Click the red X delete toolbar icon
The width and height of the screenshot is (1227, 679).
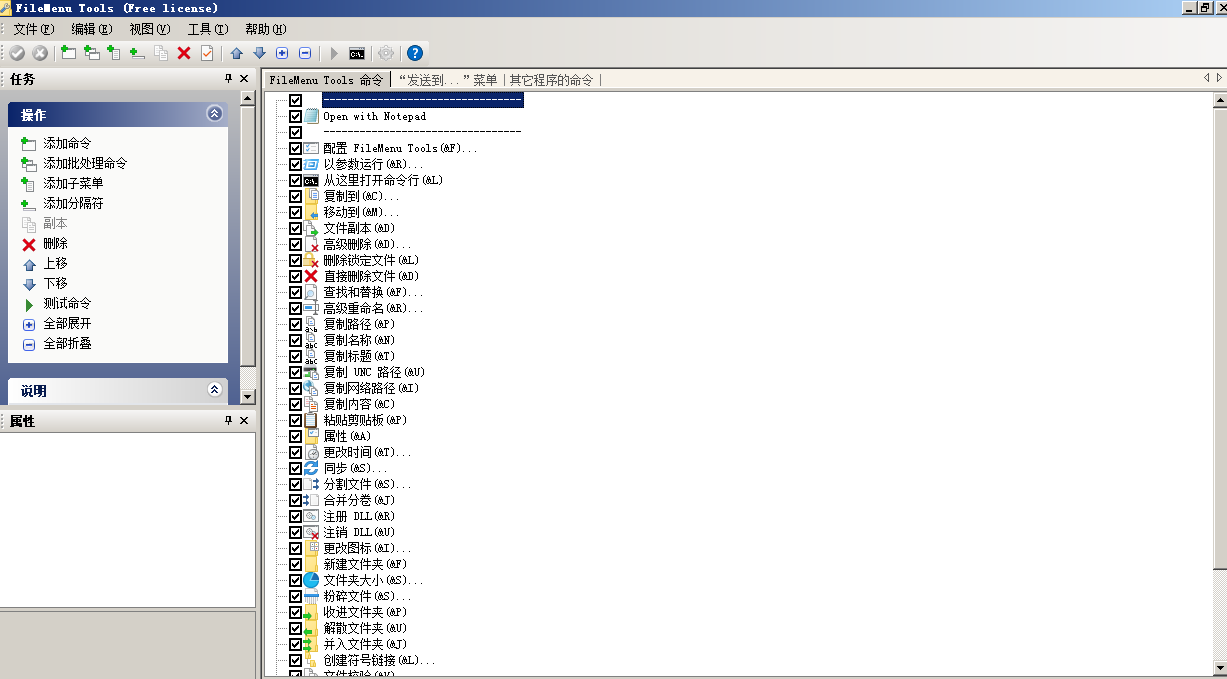coord(184,53)
